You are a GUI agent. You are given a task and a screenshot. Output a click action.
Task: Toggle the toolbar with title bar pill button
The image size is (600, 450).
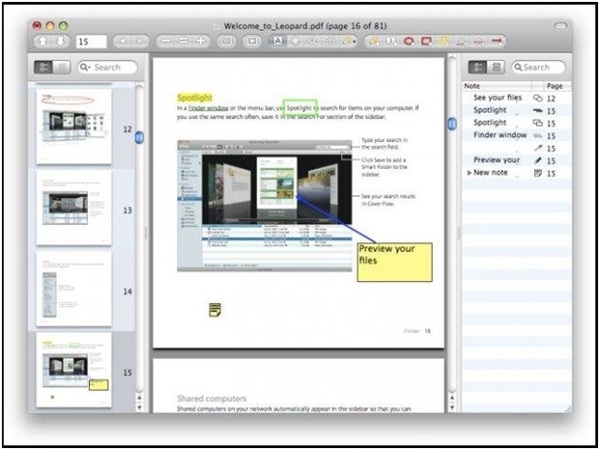click(x=560, y=26)
